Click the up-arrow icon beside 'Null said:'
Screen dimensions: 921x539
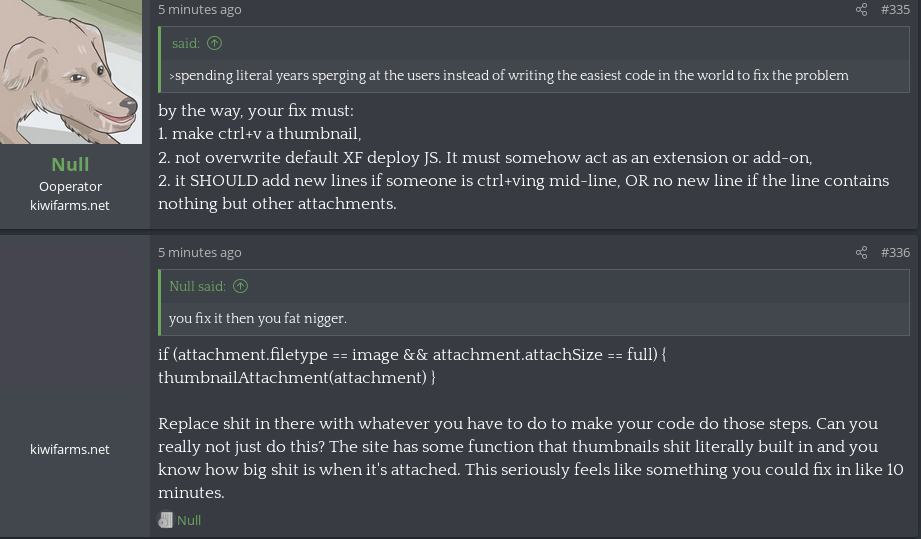240,286
